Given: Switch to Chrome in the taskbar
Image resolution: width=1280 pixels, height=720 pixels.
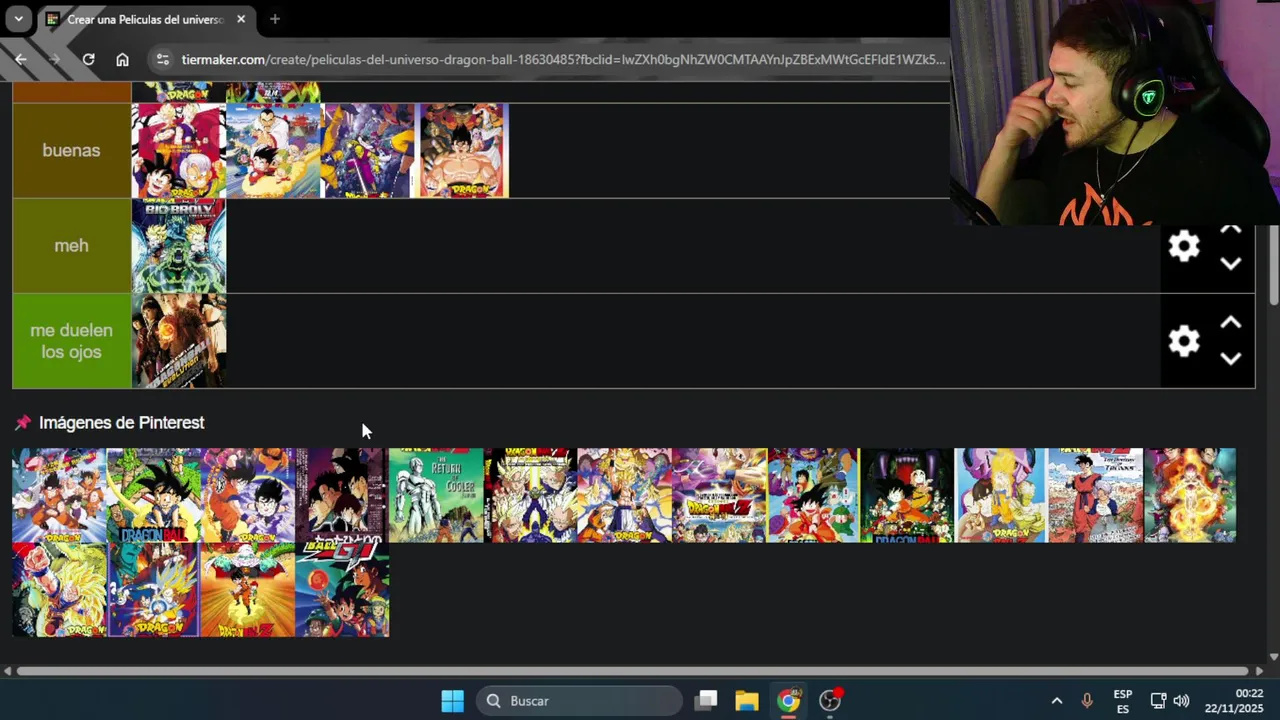Looking at the screenshot, I should coord(789,700).
